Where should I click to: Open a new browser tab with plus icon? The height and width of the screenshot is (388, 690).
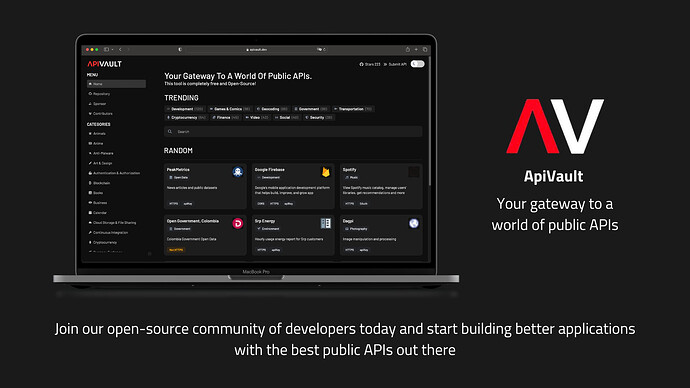(416, 50)
